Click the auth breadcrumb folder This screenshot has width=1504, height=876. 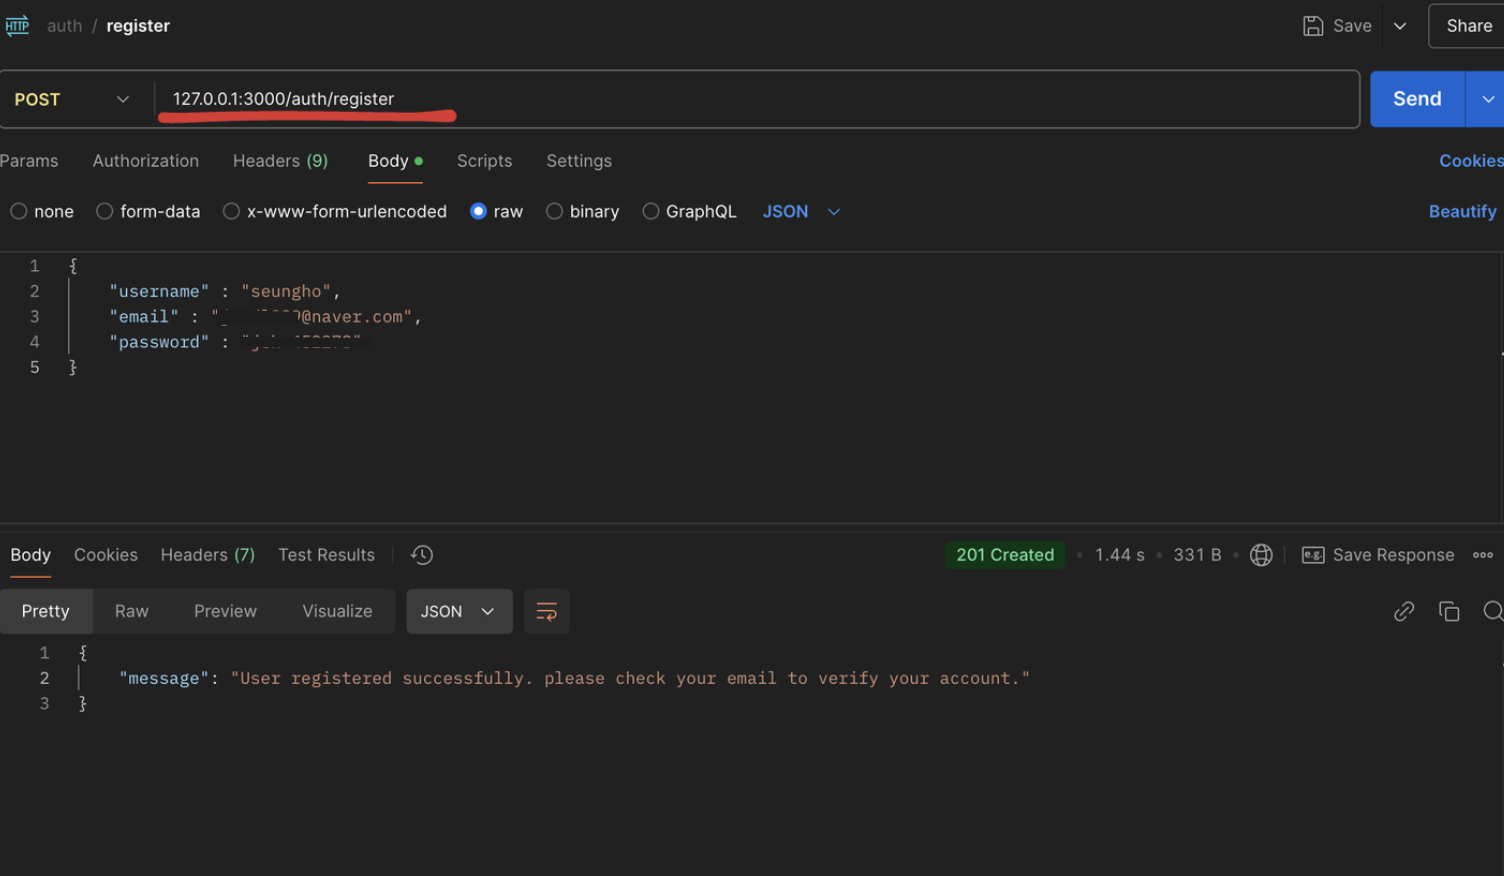coord(64,26)
